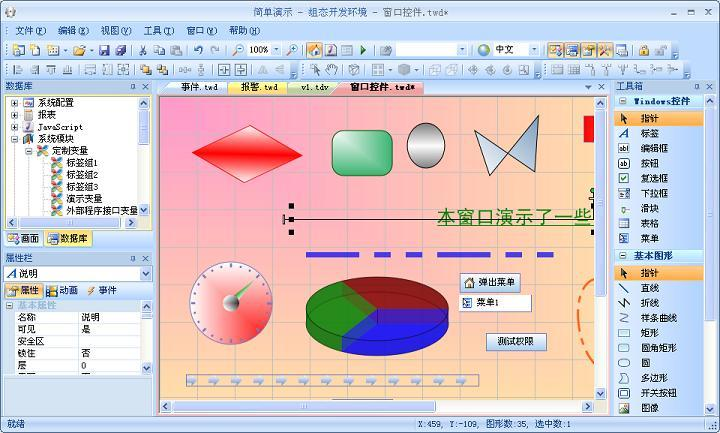Open the 说明 object selector dropdown
The height and width of the screenshot is (433, 720).
pos(146,274)
